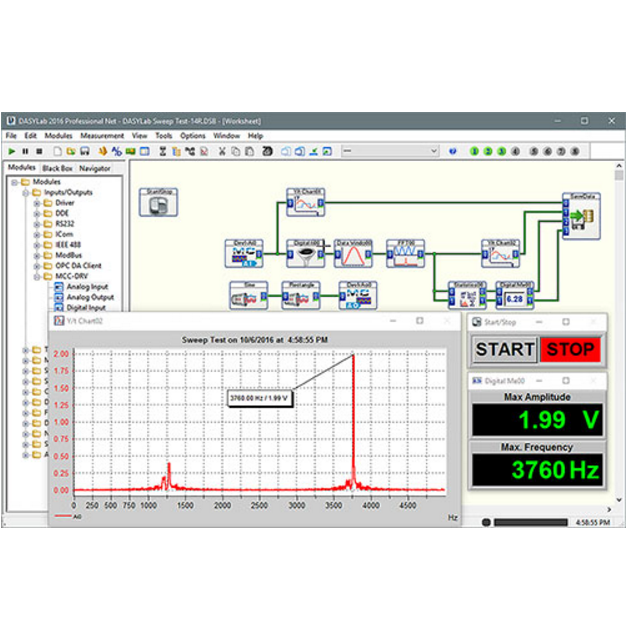Viewport: 635px width, 635px height.
Task: Click the blue help icon in the toolbar
Action: tap(453, 151)
